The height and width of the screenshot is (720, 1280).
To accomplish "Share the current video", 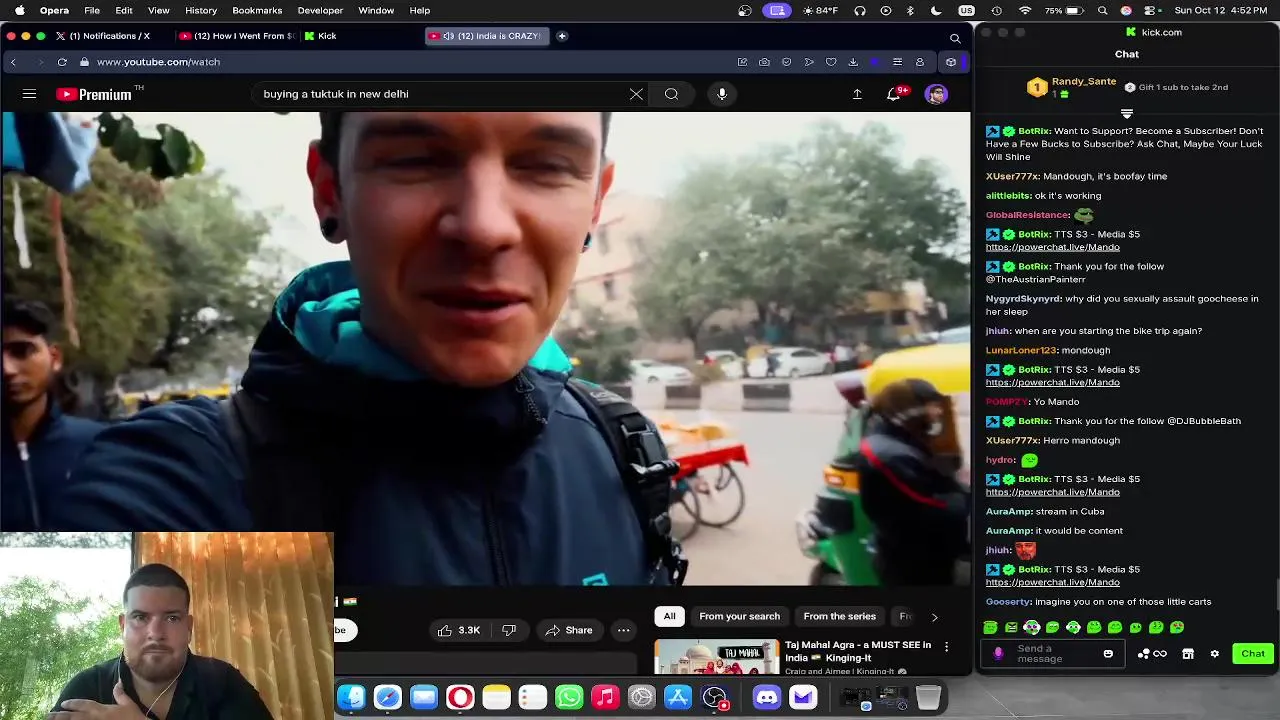I will coord(569,630).
